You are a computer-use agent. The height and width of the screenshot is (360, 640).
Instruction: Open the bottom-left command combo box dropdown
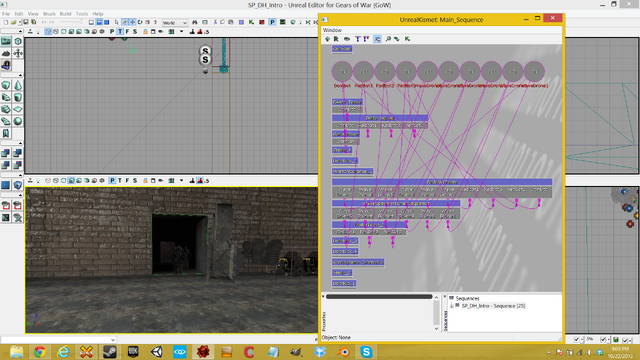pos(113,340)
